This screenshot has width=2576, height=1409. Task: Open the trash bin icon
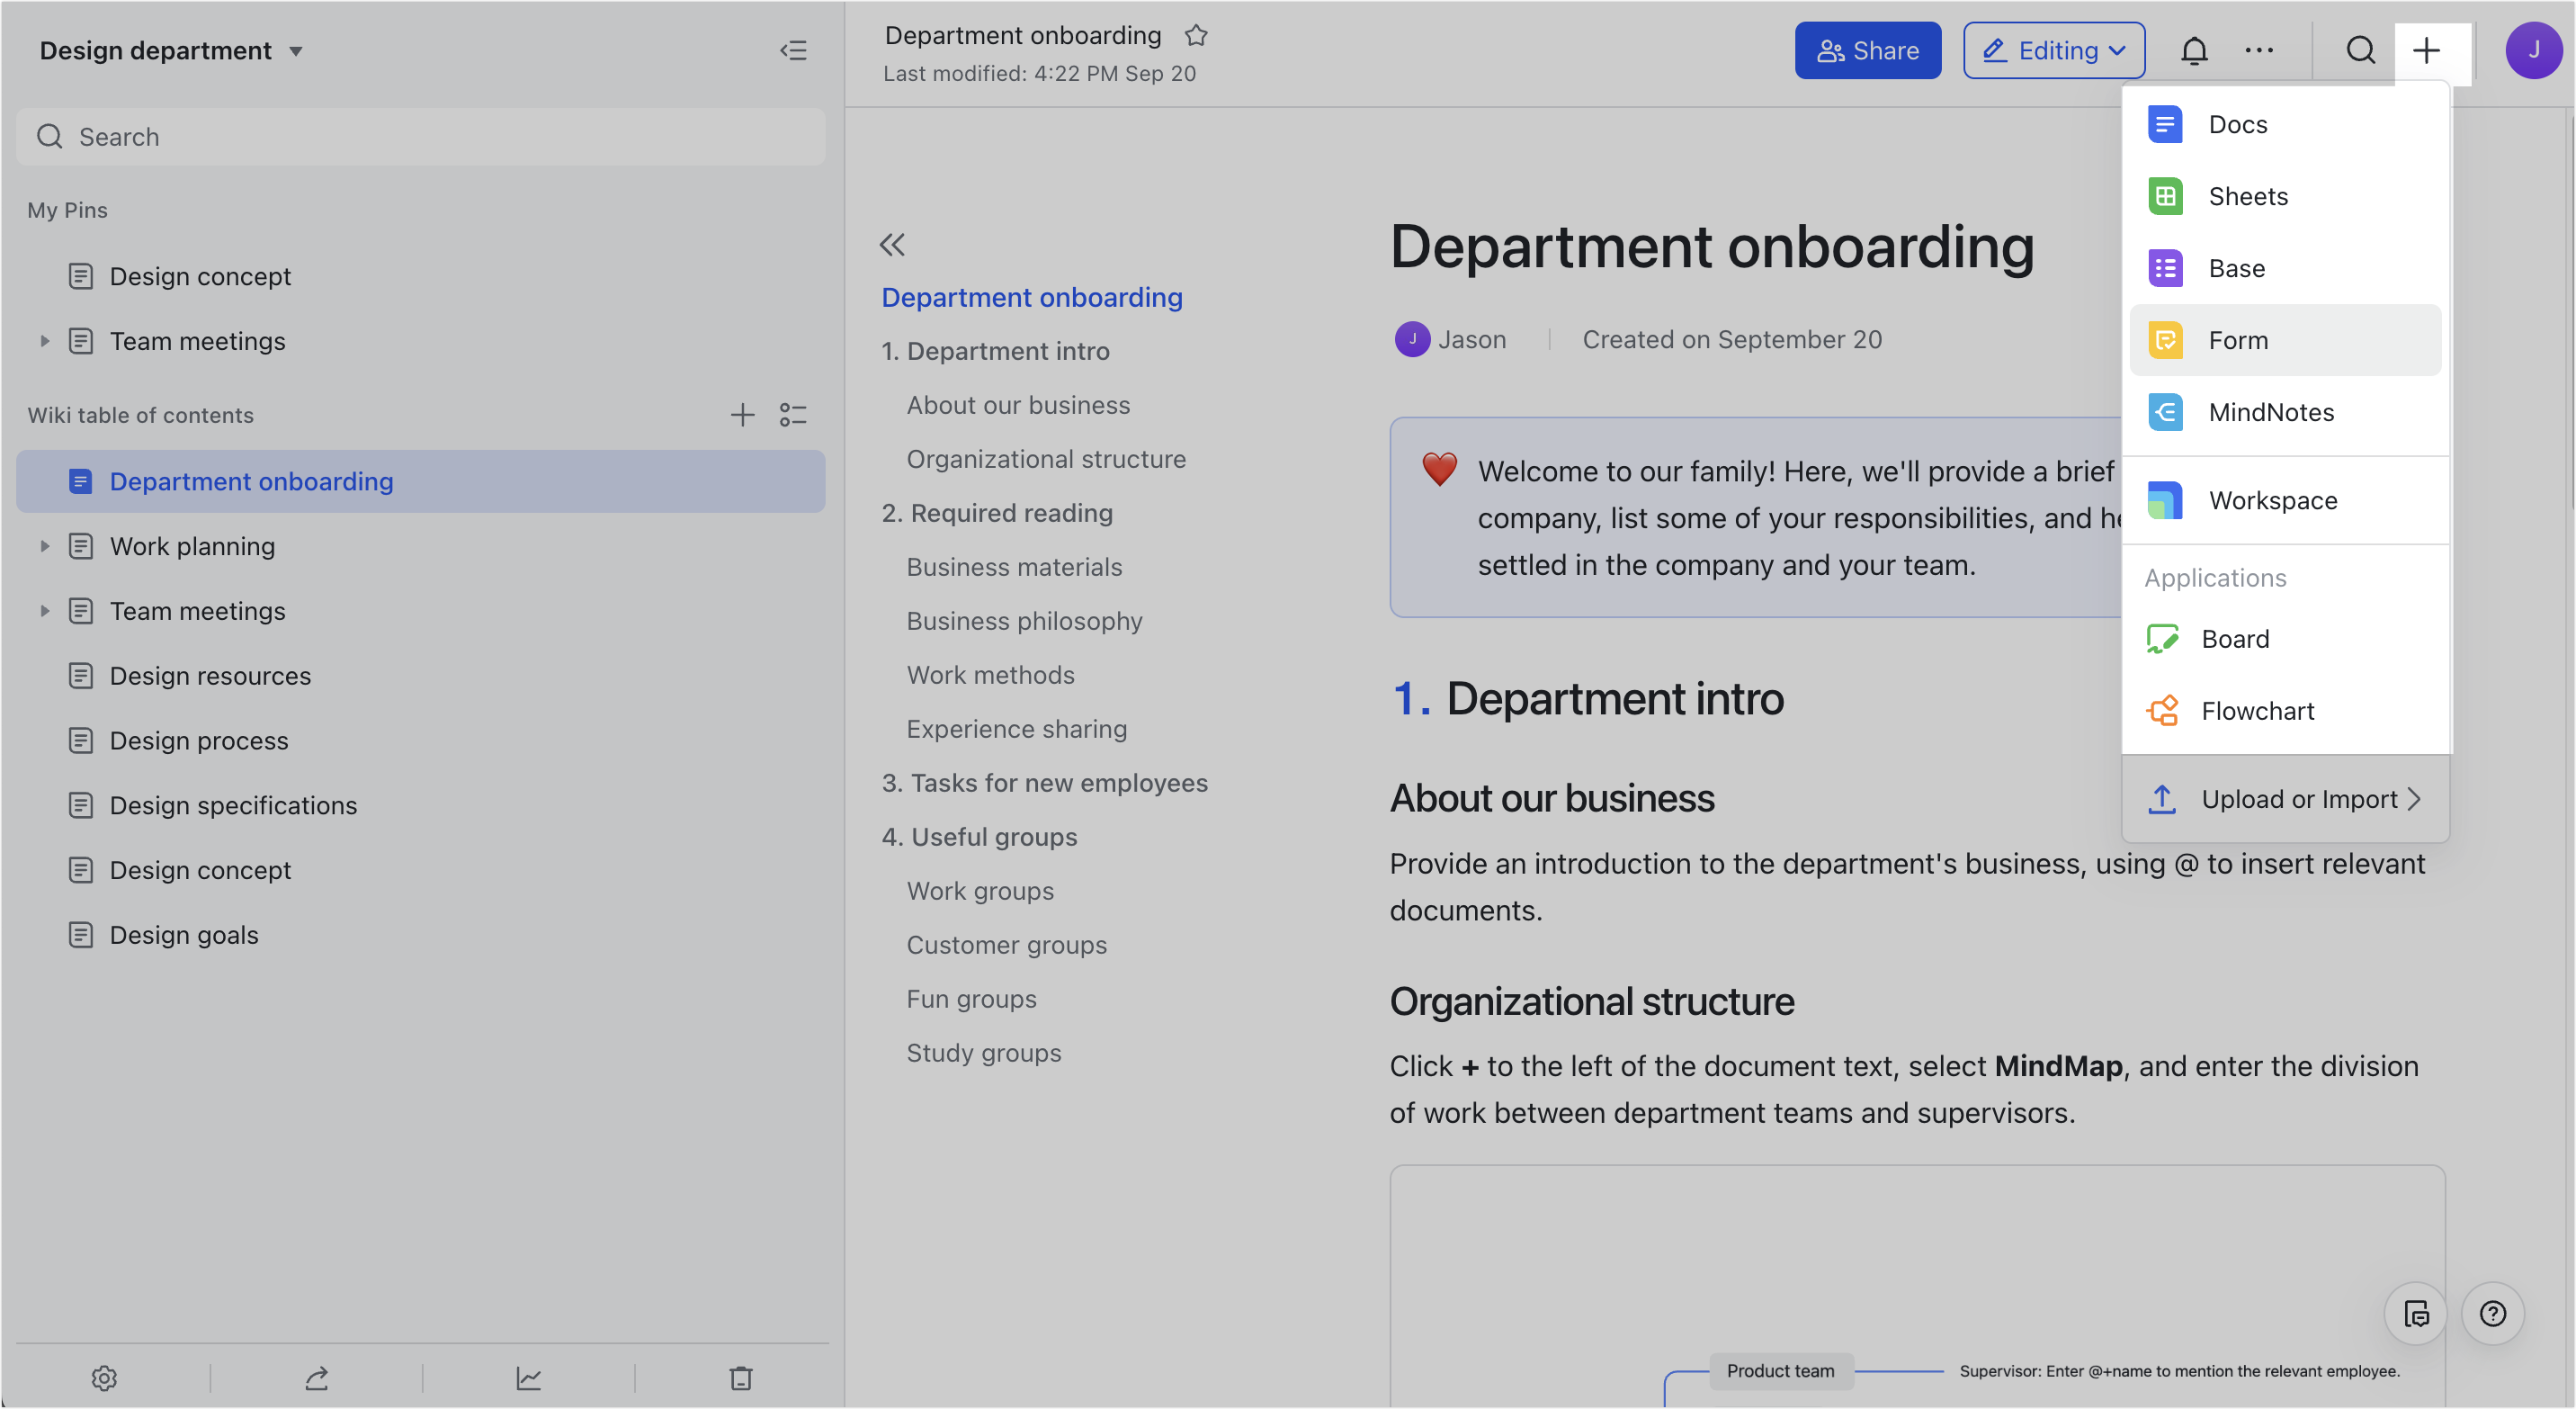tap(741, 1378)
